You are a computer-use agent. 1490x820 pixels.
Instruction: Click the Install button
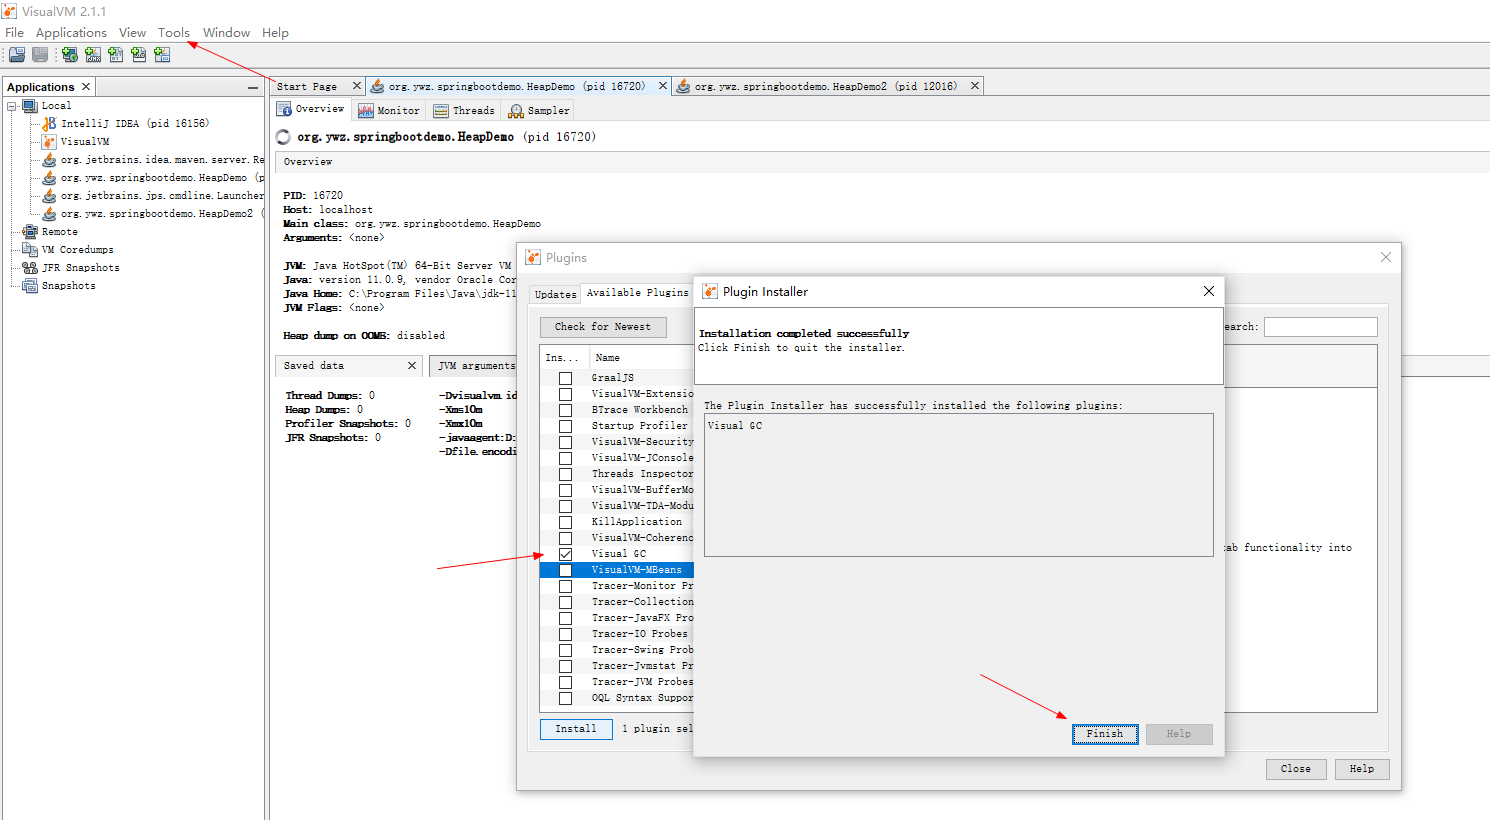tap(576, 729)
